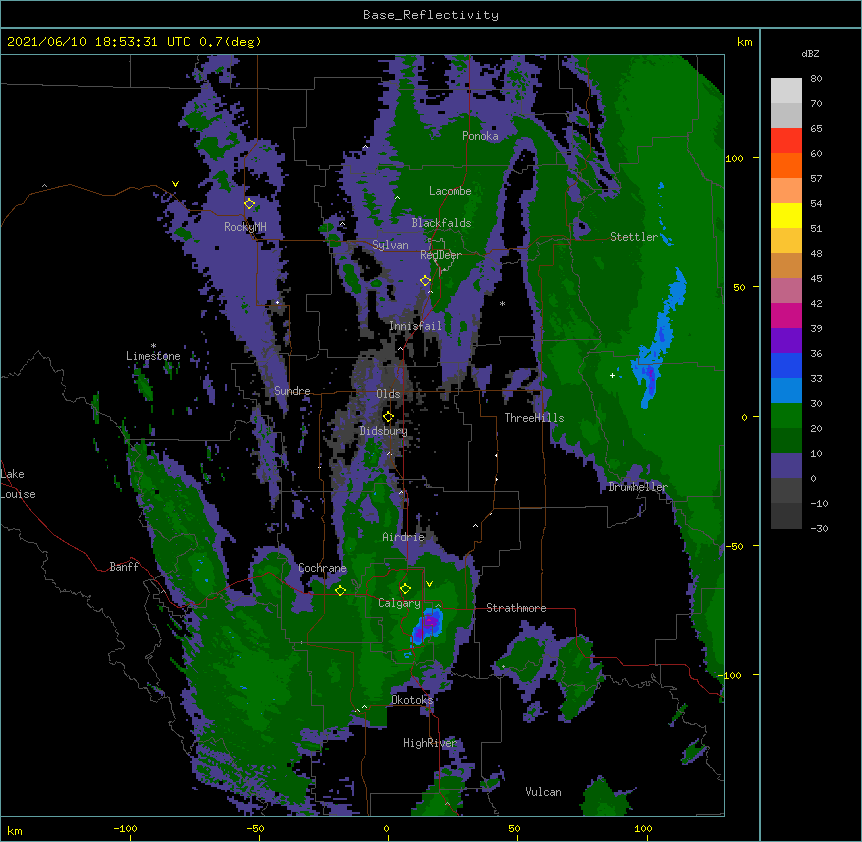Click the white plus marker west of the blue Stettler cell

(x=612, y=375)
